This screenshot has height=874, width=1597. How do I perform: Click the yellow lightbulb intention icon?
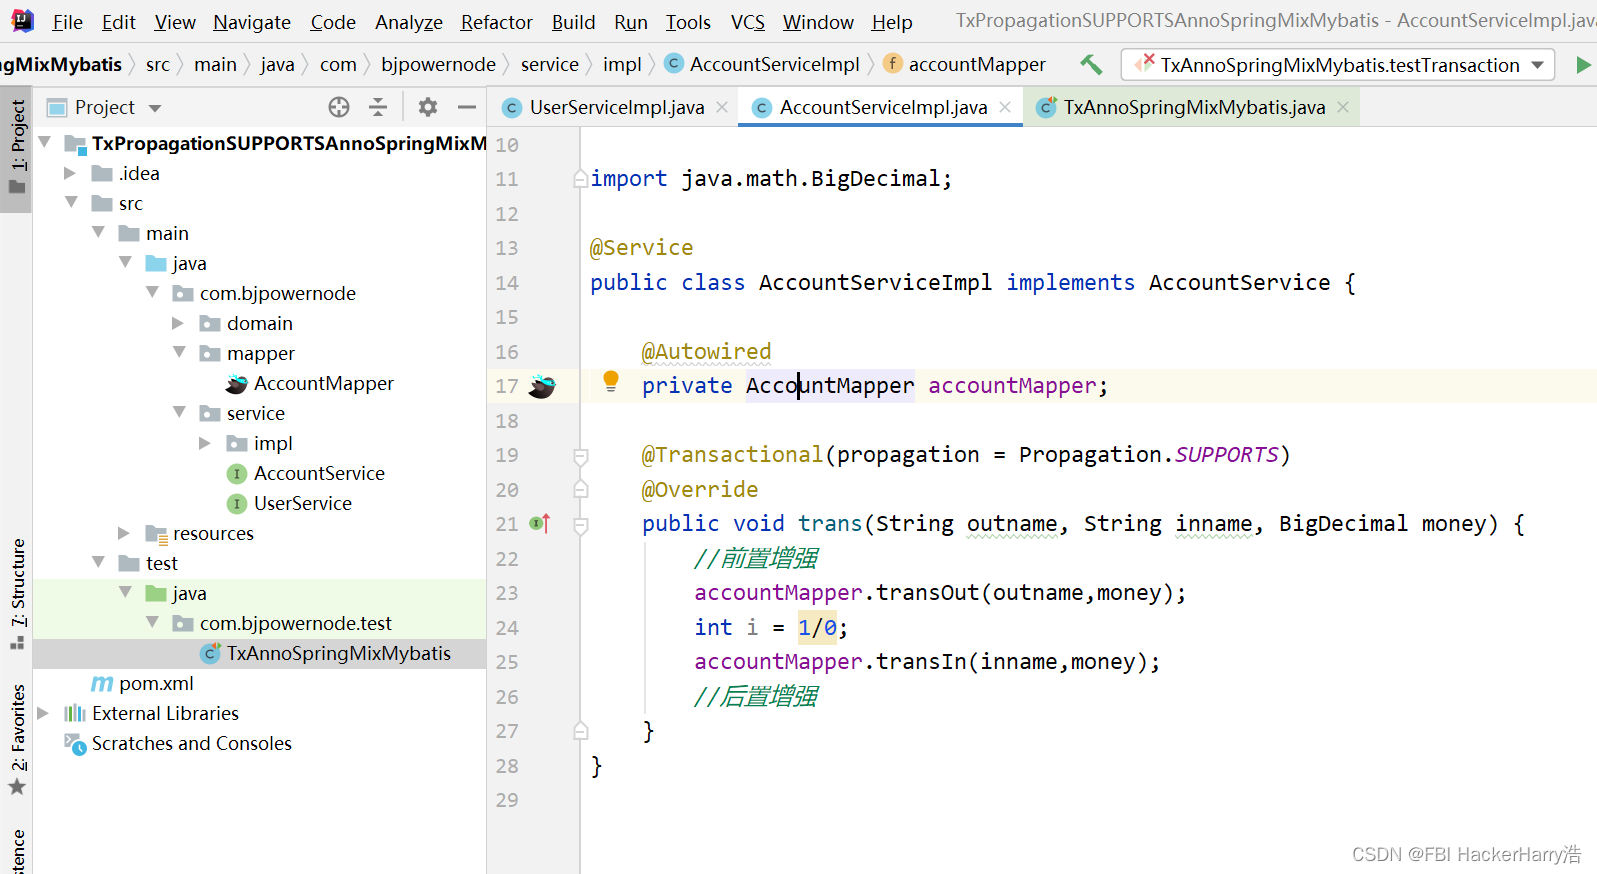611,381
